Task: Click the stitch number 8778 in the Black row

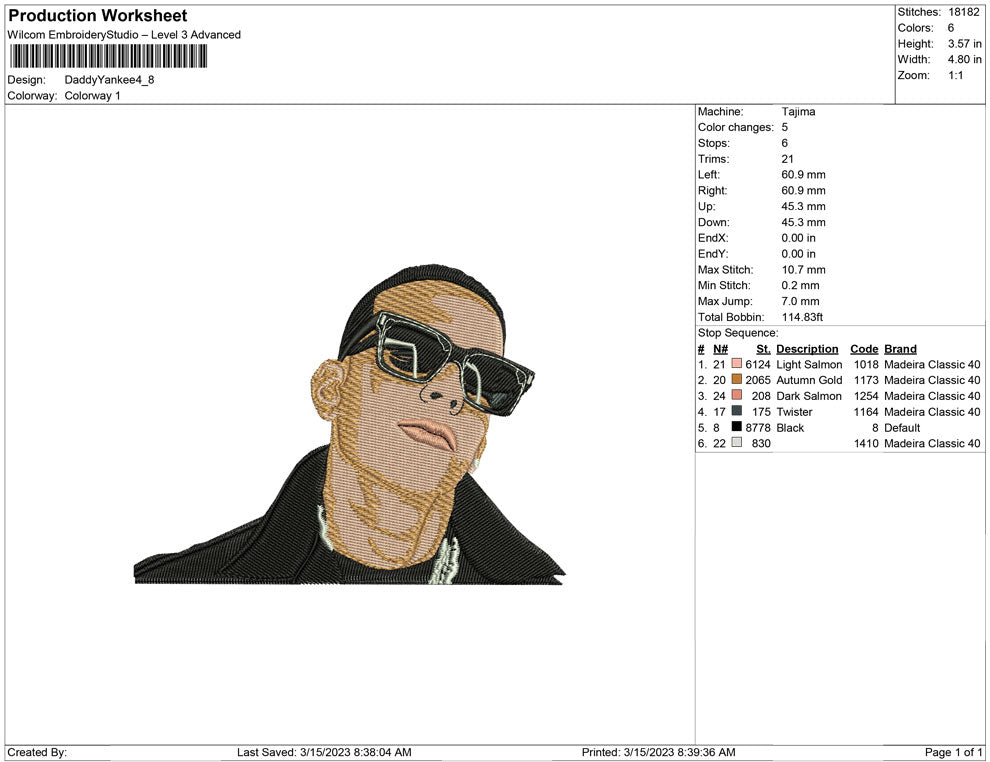Action: click(x=758, y=427)
